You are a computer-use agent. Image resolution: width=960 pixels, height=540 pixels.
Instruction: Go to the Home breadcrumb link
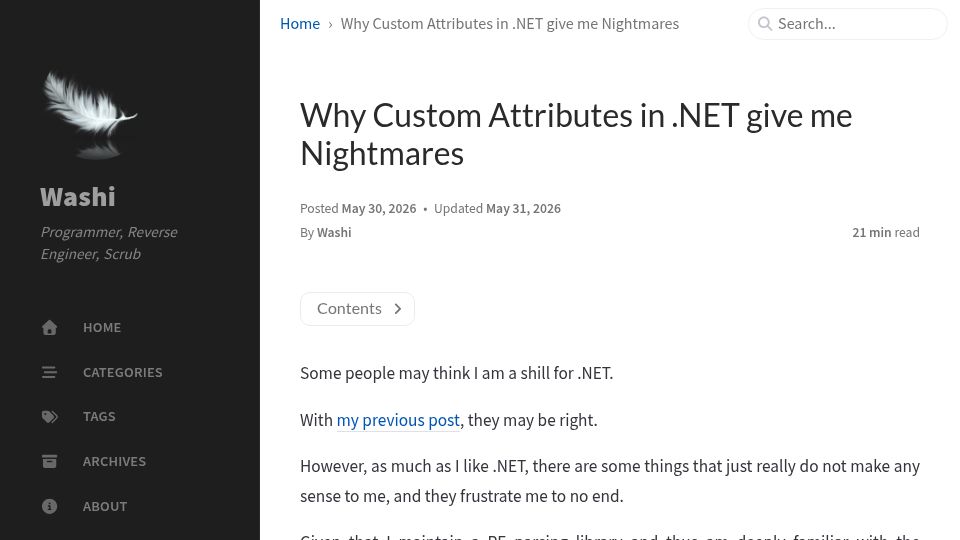pyautogui.click(x=300, y=24)
